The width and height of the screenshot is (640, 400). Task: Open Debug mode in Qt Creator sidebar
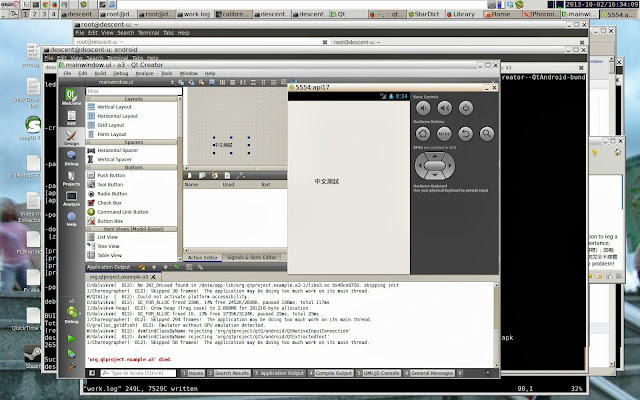tap(71, 158)
